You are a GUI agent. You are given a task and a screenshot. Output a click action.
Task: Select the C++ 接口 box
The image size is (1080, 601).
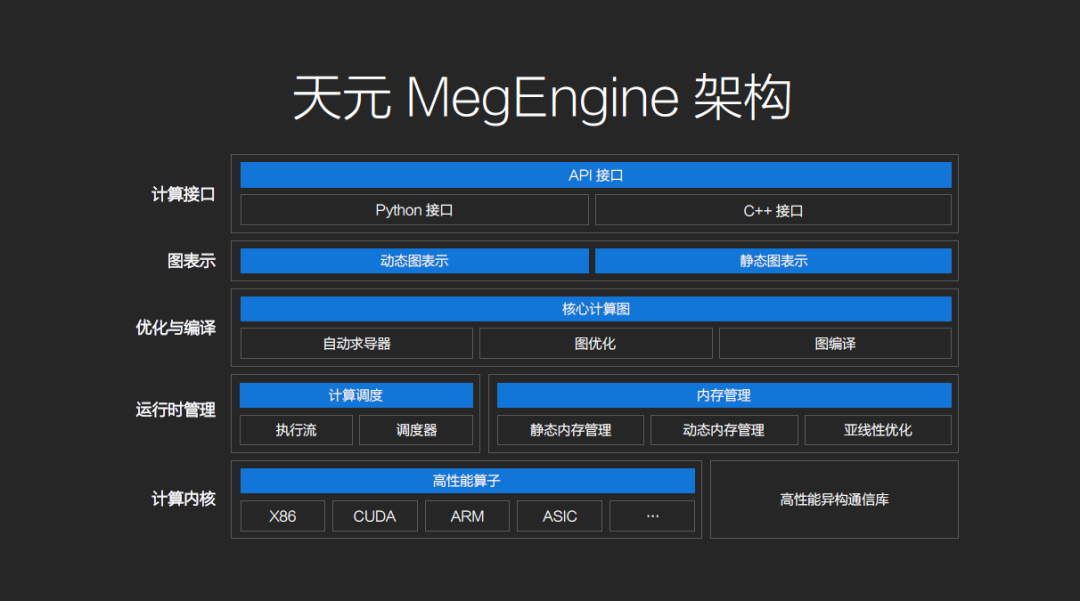tap(773, 210)
